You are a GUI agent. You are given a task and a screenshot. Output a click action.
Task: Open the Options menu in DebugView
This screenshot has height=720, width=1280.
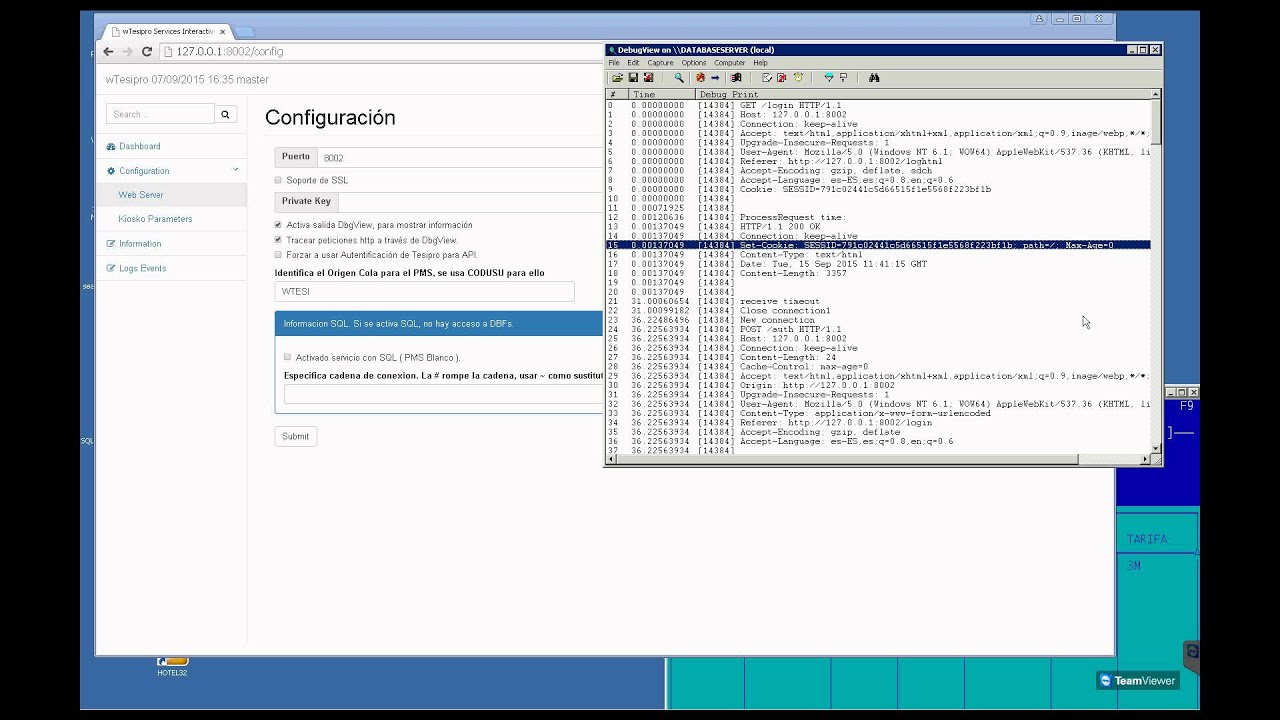click(694, 63)
